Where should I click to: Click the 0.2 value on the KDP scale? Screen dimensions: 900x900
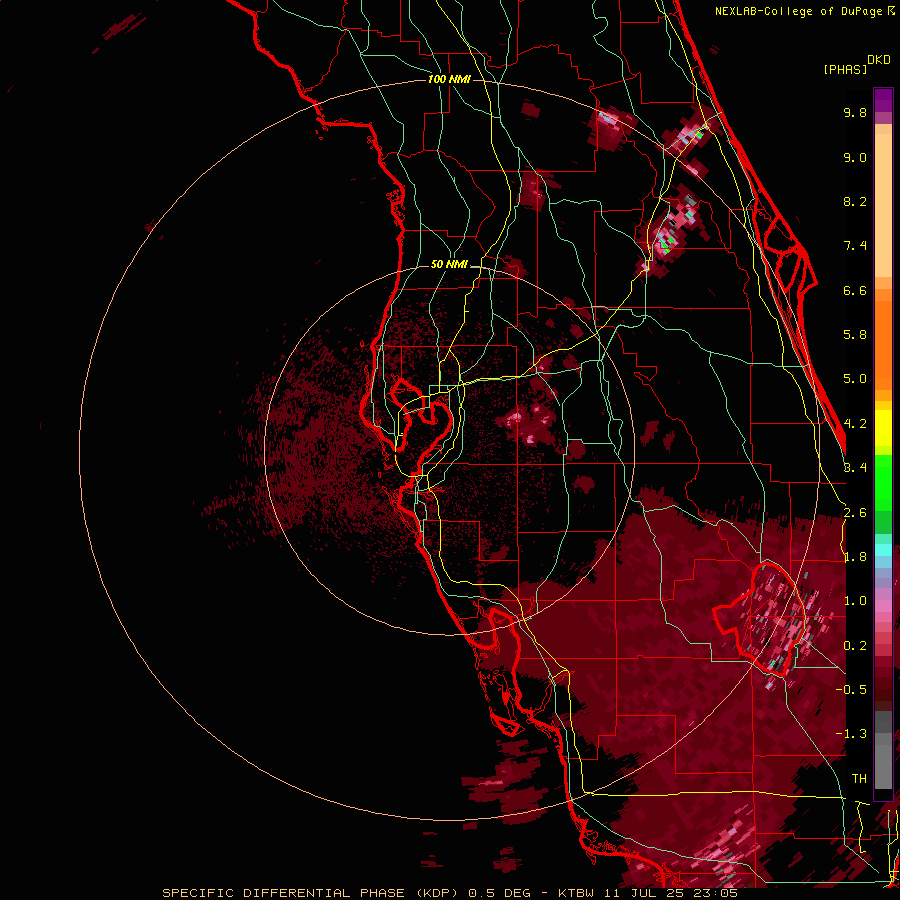pos(855,646)
